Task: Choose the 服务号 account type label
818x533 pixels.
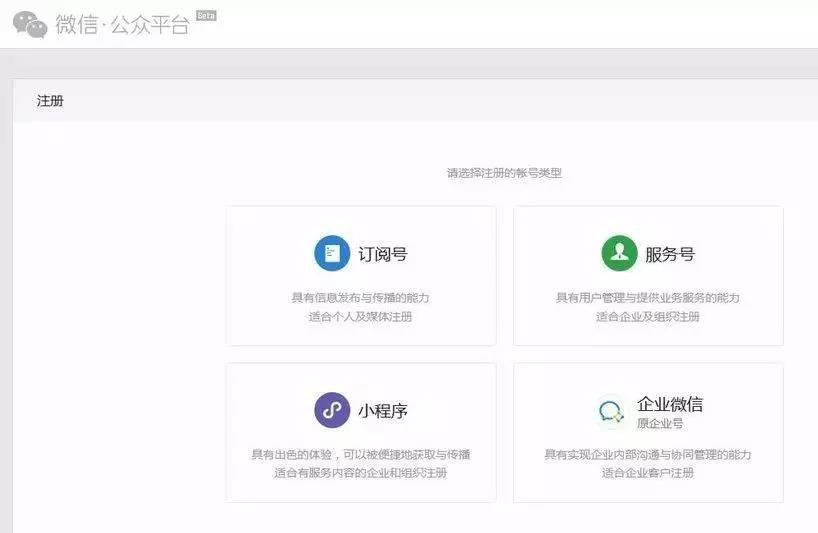Action: (670, 254)
